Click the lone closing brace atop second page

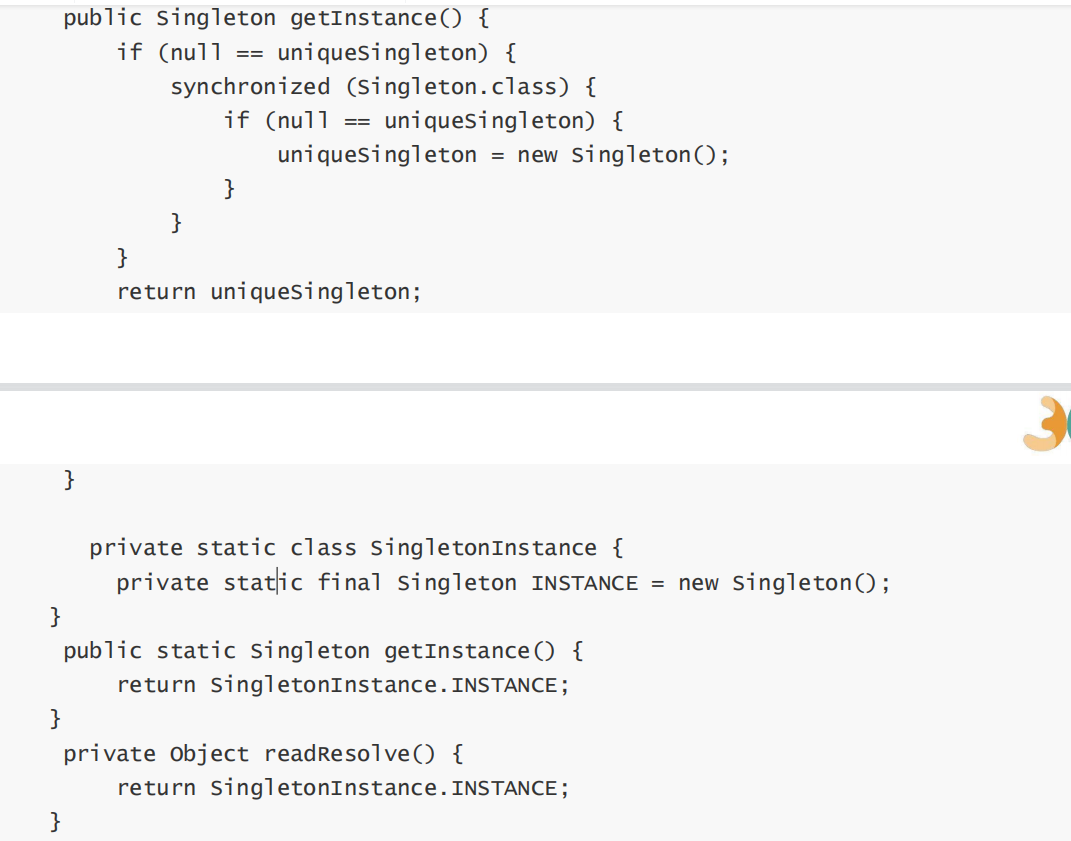click(69, 480)
